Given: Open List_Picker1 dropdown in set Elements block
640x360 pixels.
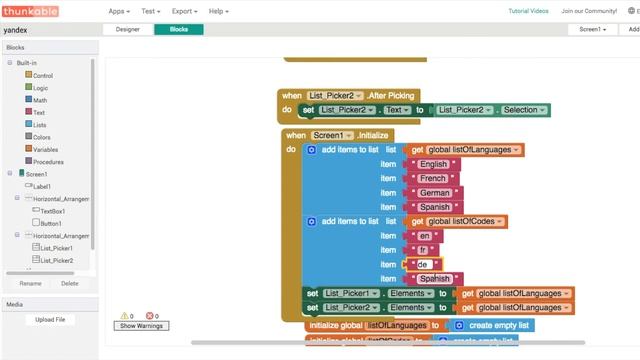Looking at the screenshot, I should (x=351, y=293).
